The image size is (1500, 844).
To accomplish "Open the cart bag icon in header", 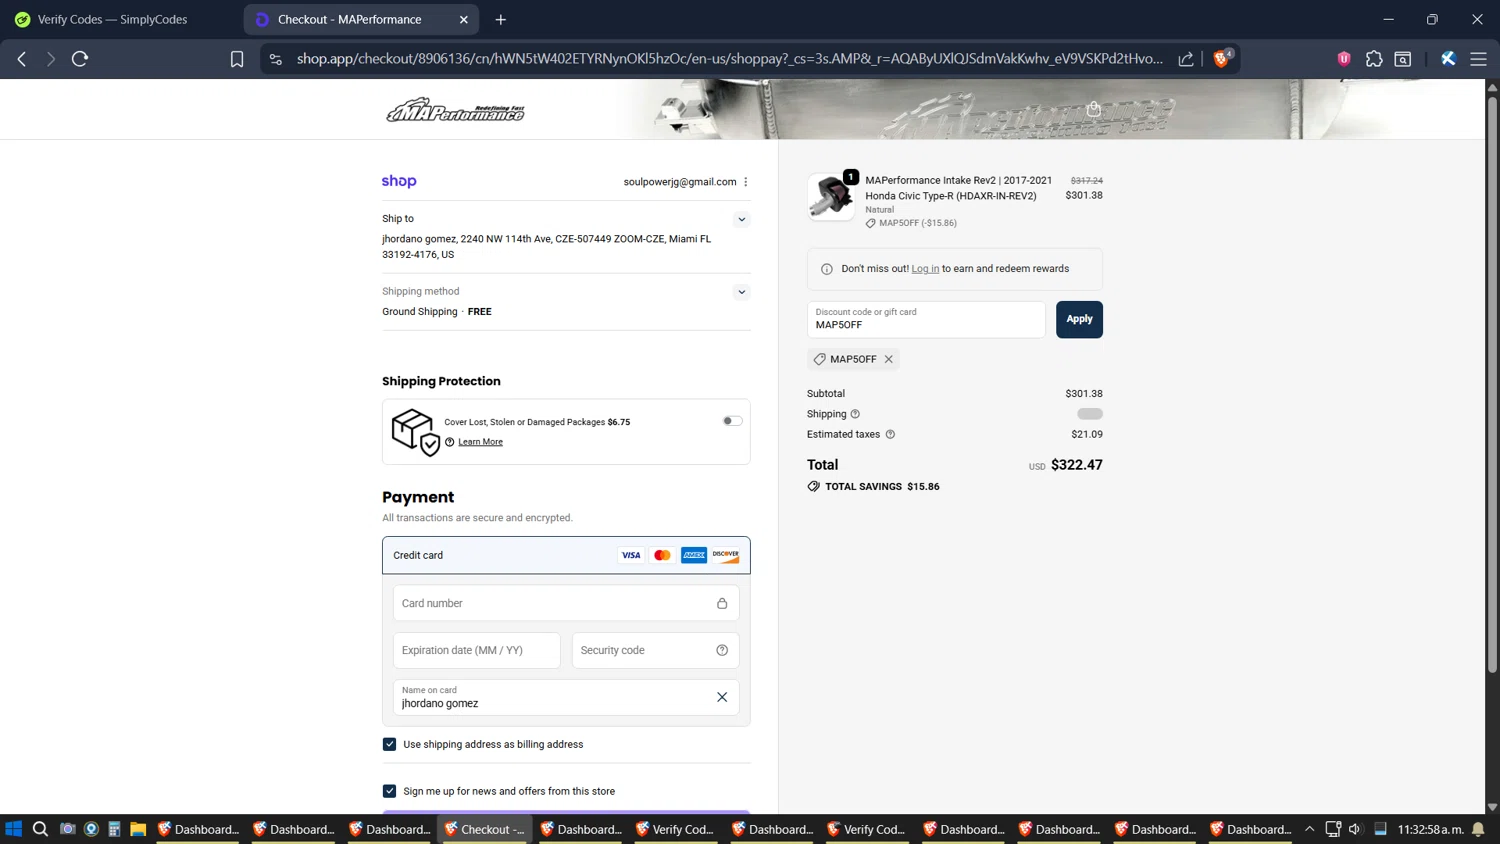I will click(x=1094, y=109).
